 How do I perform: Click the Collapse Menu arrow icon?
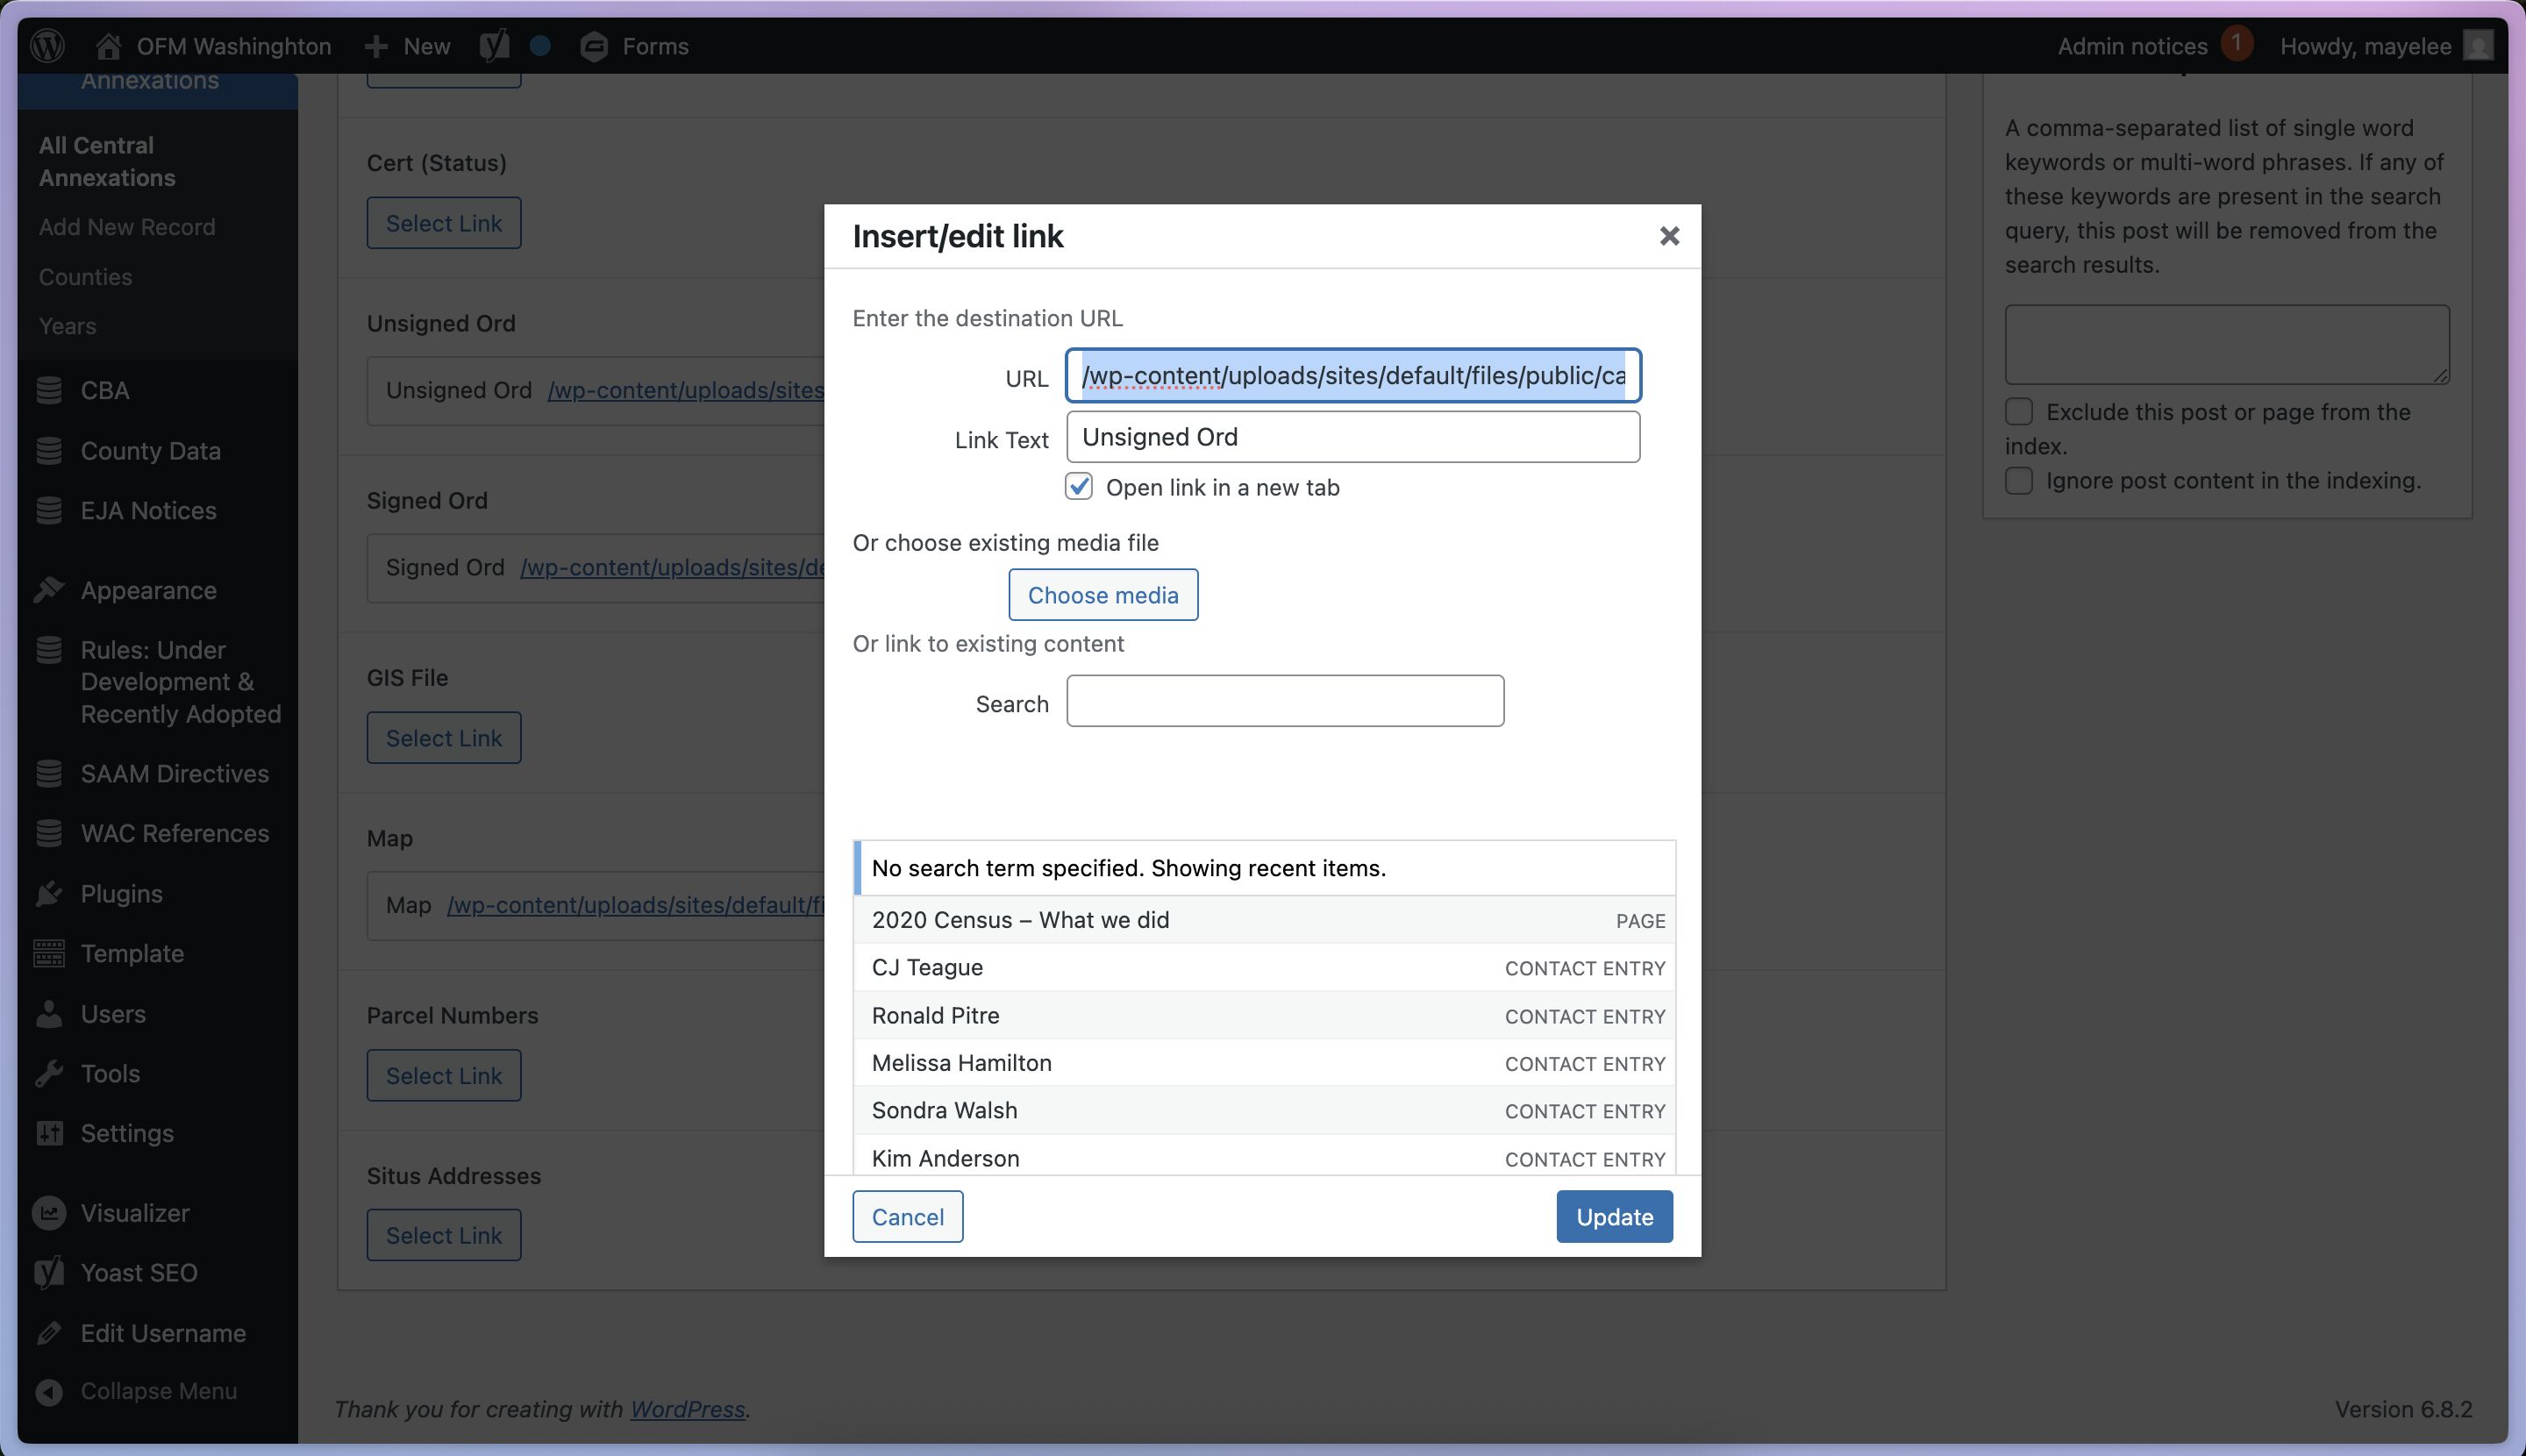coord(49,1392)
